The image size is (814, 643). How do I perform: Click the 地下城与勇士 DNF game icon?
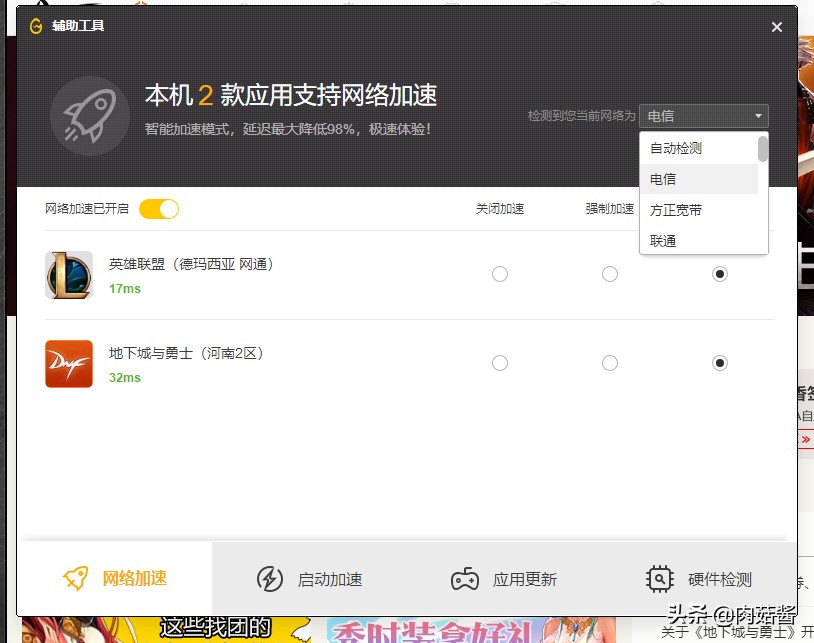click(x=68, y=363)
